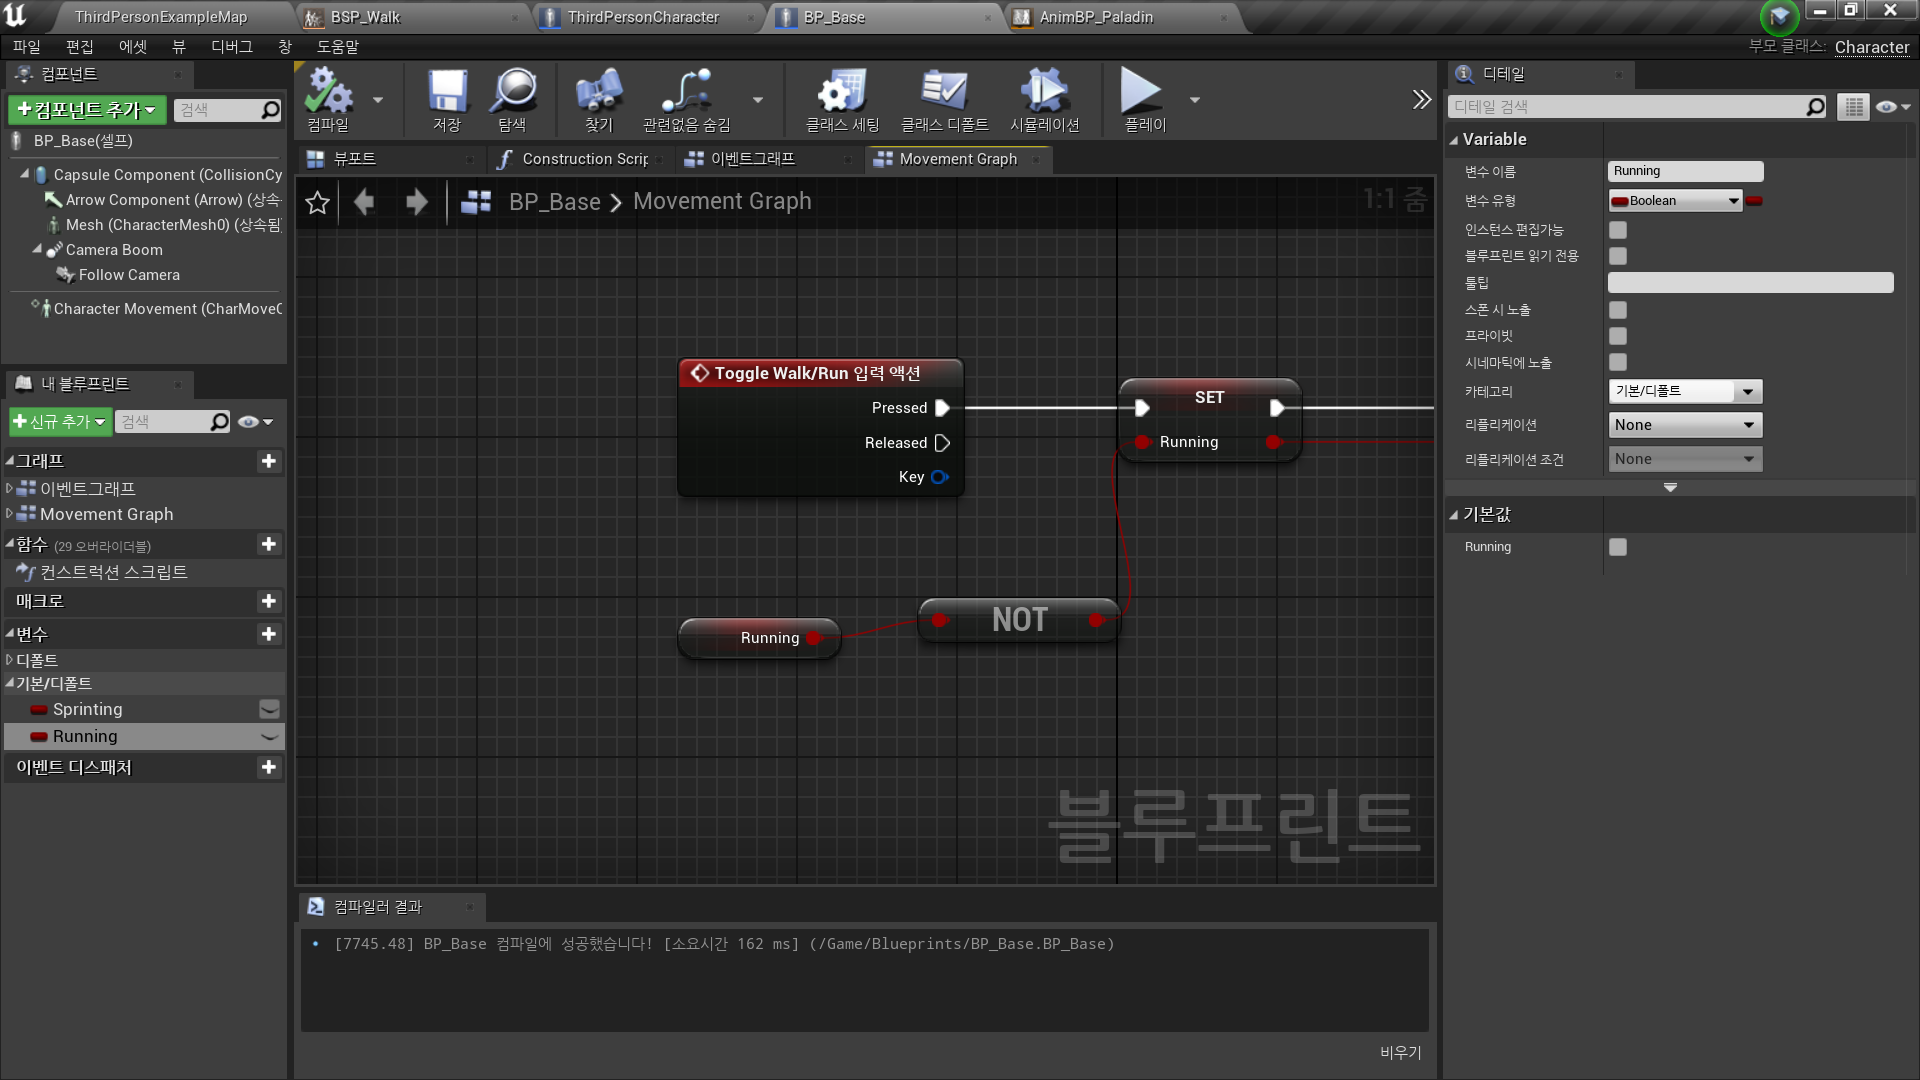Enable the Instance Editable (인스턴스 편집가능) checkbox

(x=1617, y=230)
